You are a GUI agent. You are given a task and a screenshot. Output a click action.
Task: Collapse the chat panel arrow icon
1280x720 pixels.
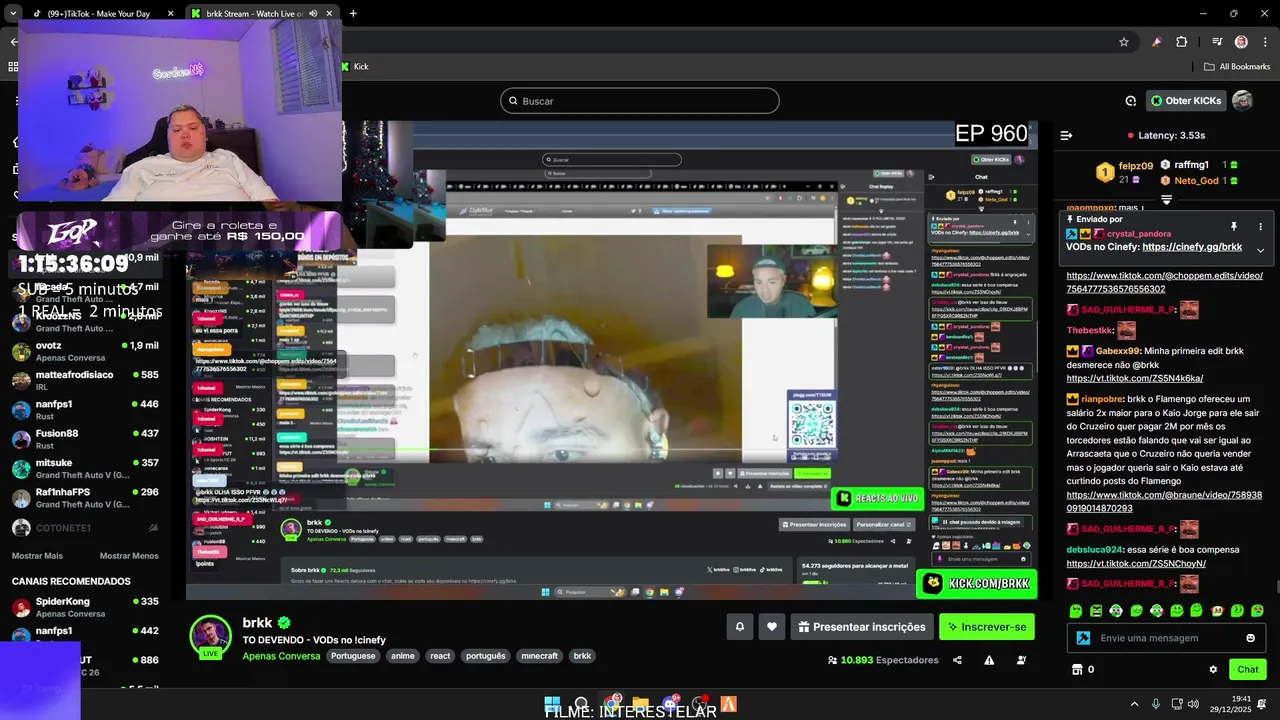coord(1066,135)
